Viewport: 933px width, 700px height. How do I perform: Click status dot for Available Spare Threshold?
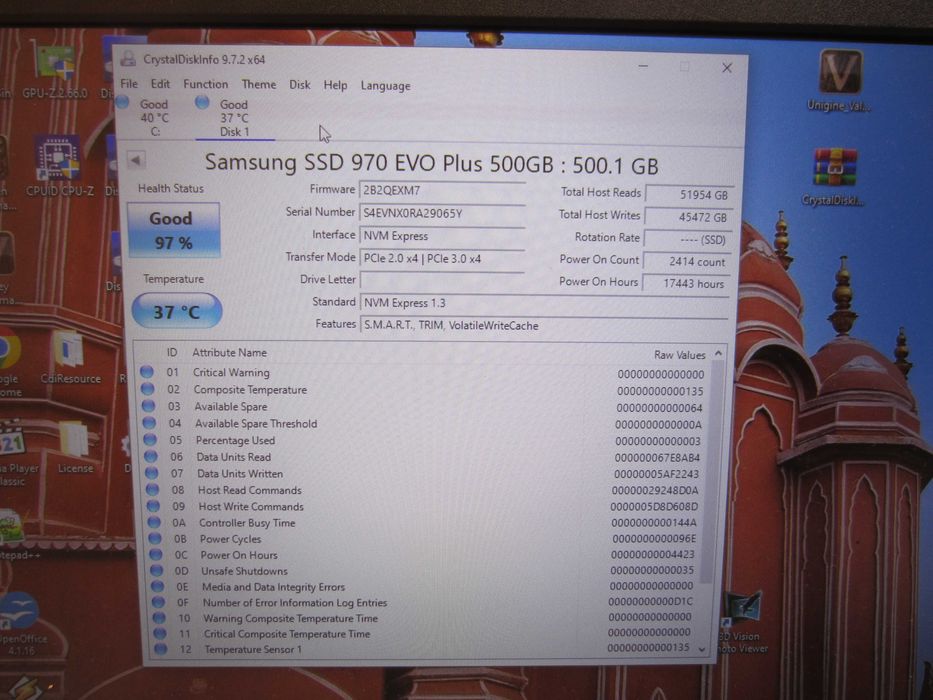coord(149,423)
